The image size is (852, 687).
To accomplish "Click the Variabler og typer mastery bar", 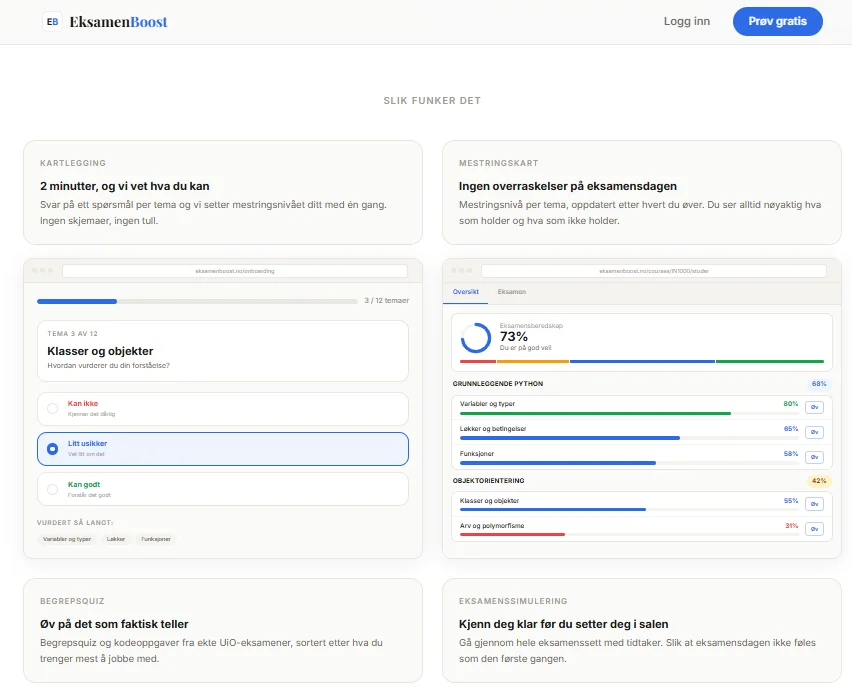I will (x=629, y=414).
